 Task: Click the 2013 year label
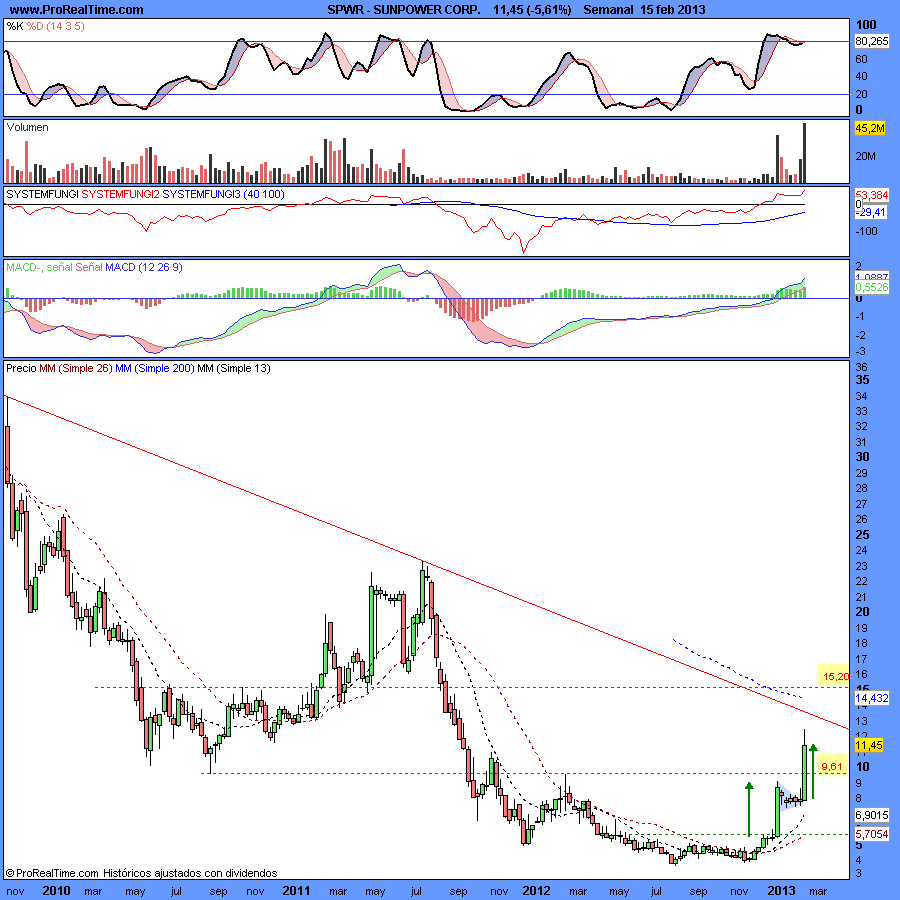782,891
